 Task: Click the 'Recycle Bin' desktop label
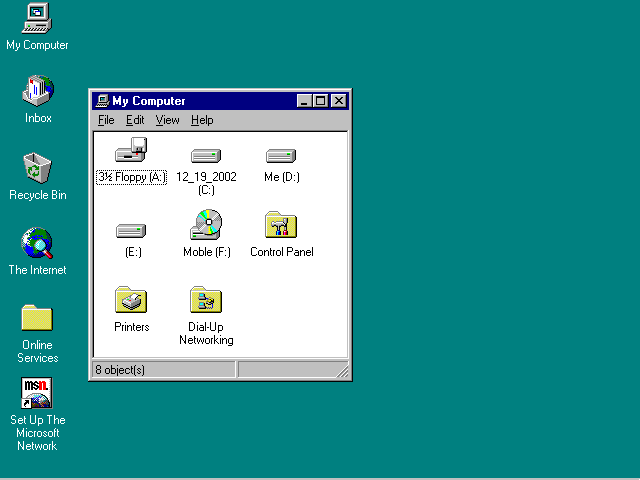[38, 195]
